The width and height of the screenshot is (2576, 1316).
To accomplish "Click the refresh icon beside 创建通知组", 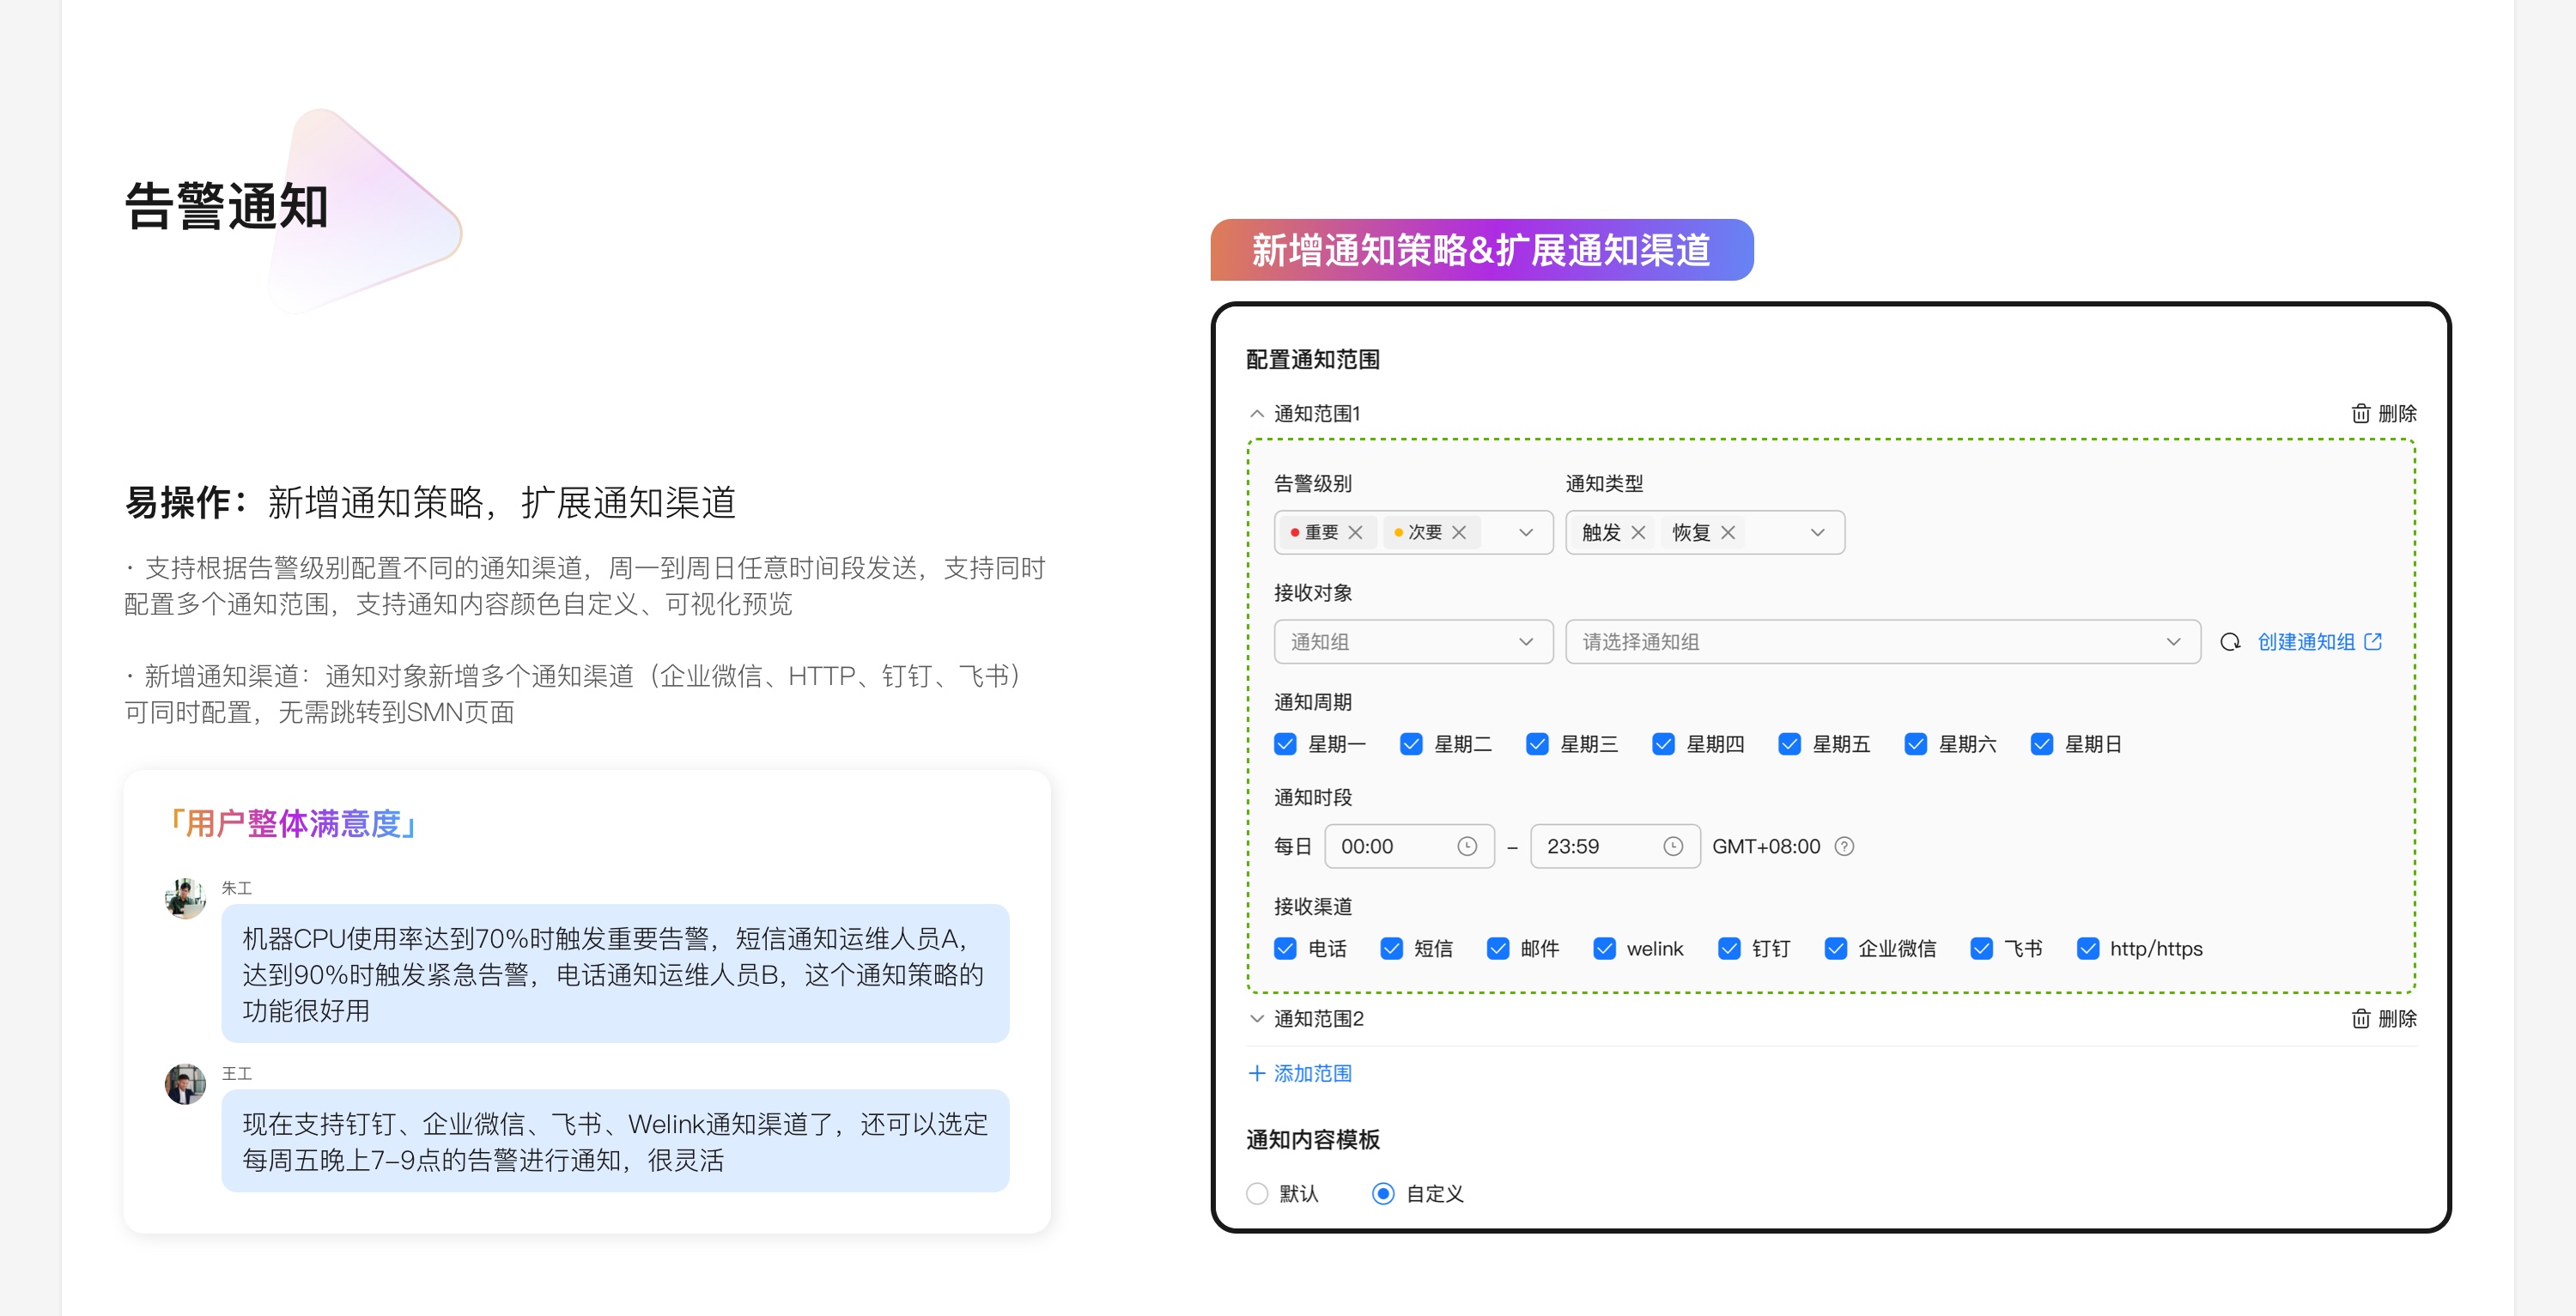I will click(2230, 642).
